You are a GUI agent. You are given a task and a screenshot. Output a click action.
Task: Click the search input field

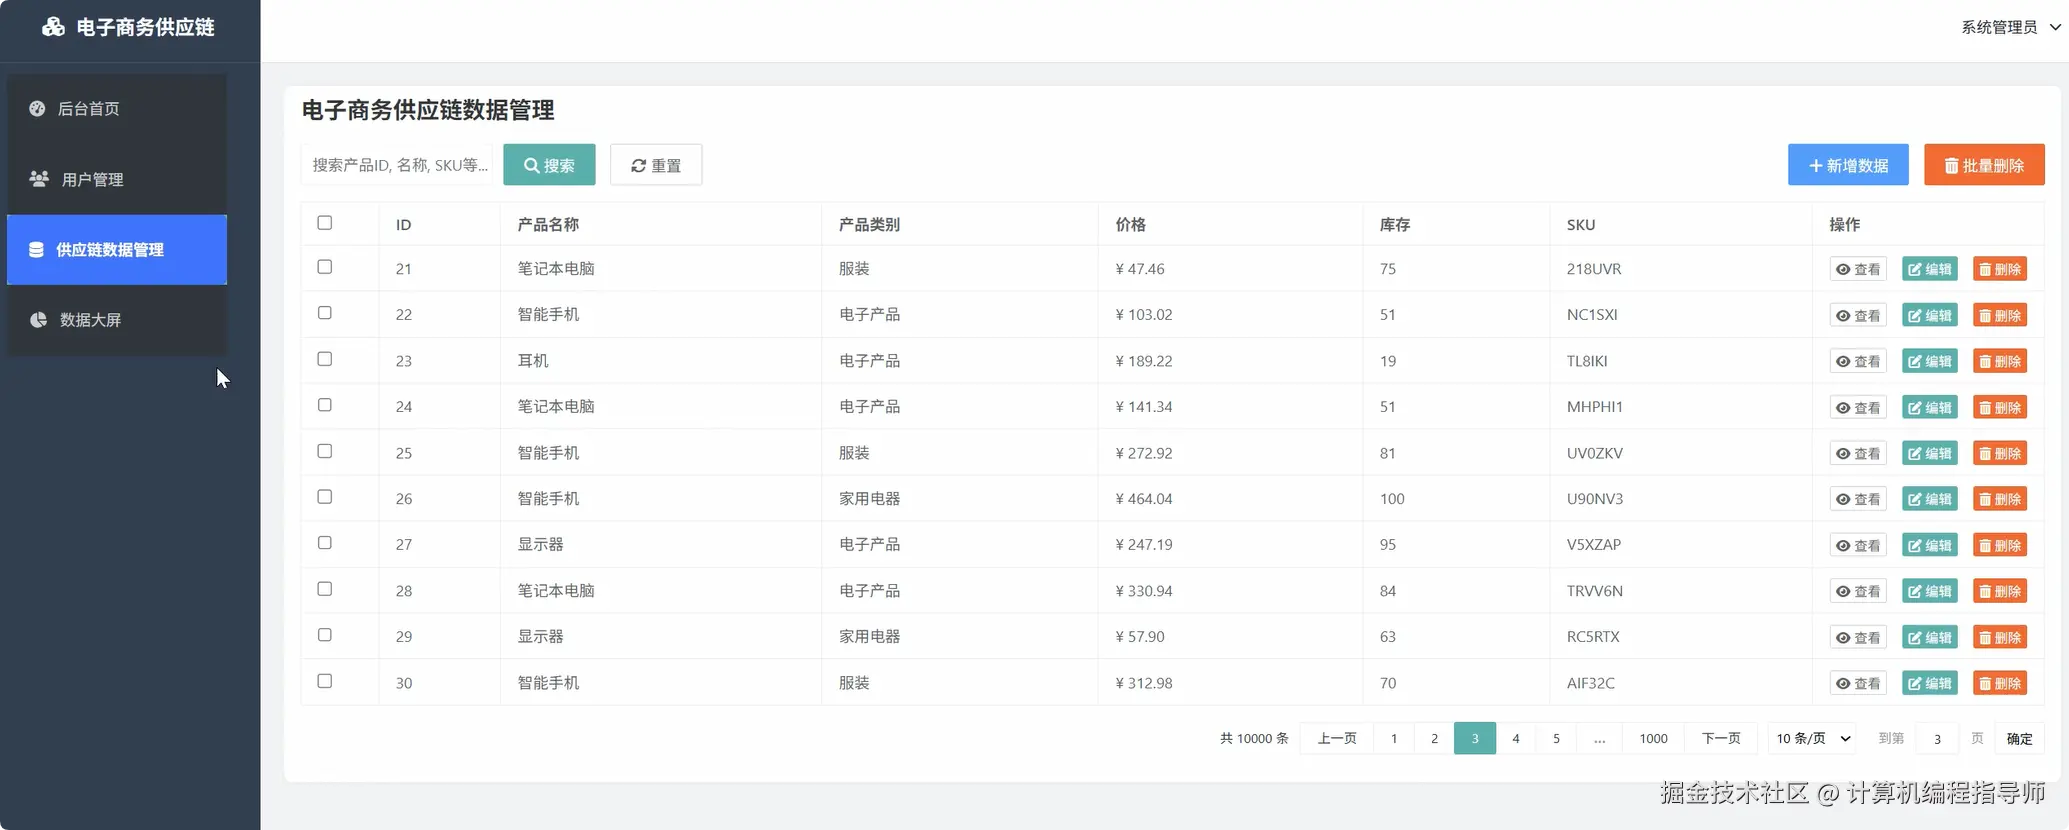[x=397, y=165]
